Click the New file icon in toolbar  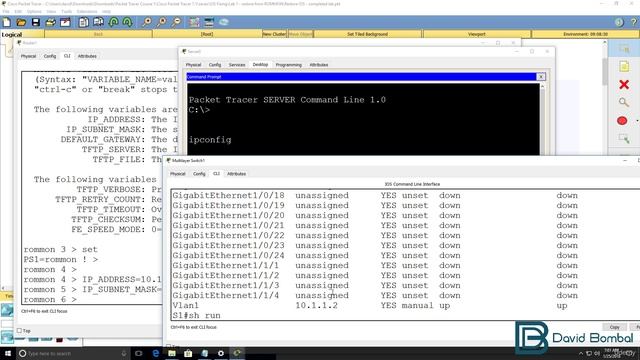click(7, 22)
